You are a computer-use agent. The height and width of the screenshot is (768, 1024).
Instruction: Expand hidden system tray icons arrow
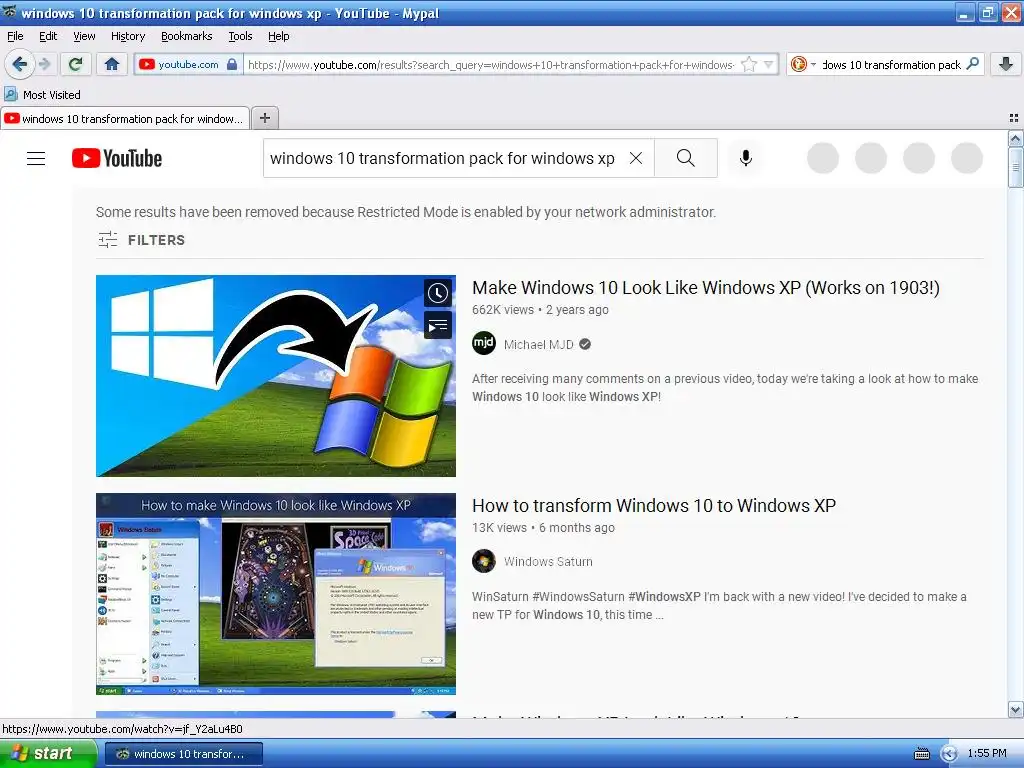(x=949, y=754)
